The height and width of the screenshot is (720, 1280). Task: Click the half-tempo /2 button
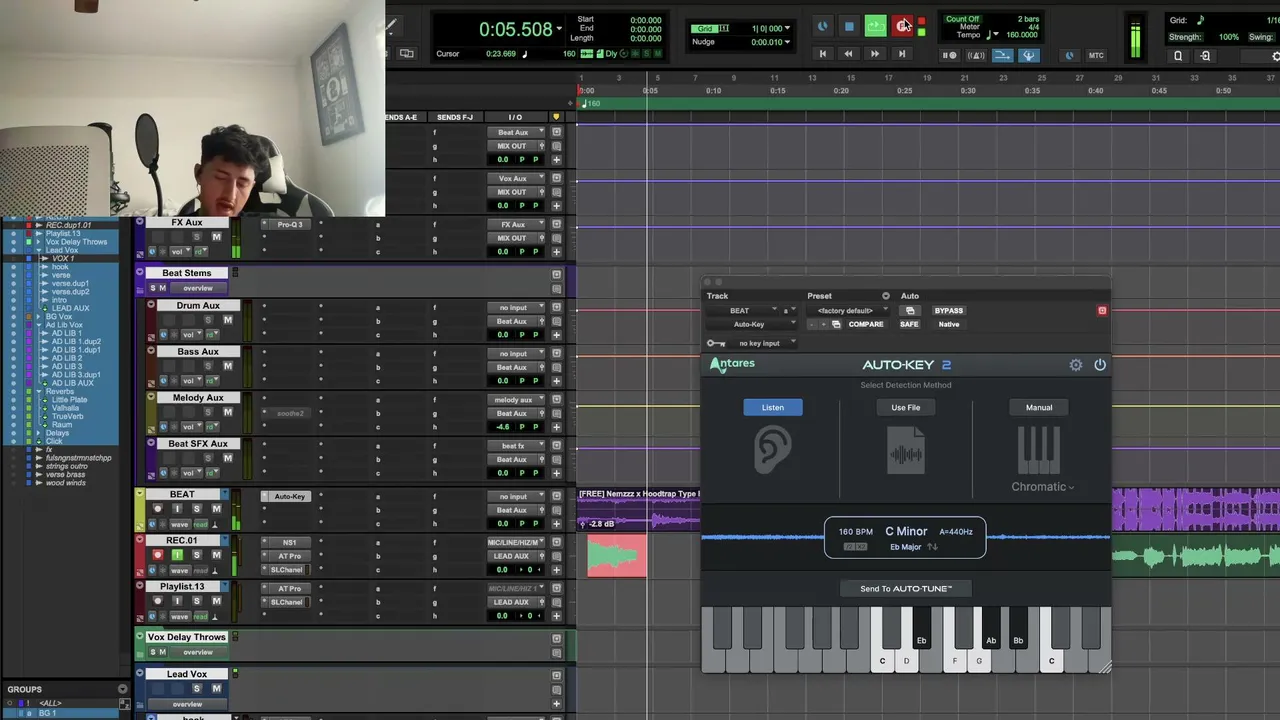coord(849,547)
